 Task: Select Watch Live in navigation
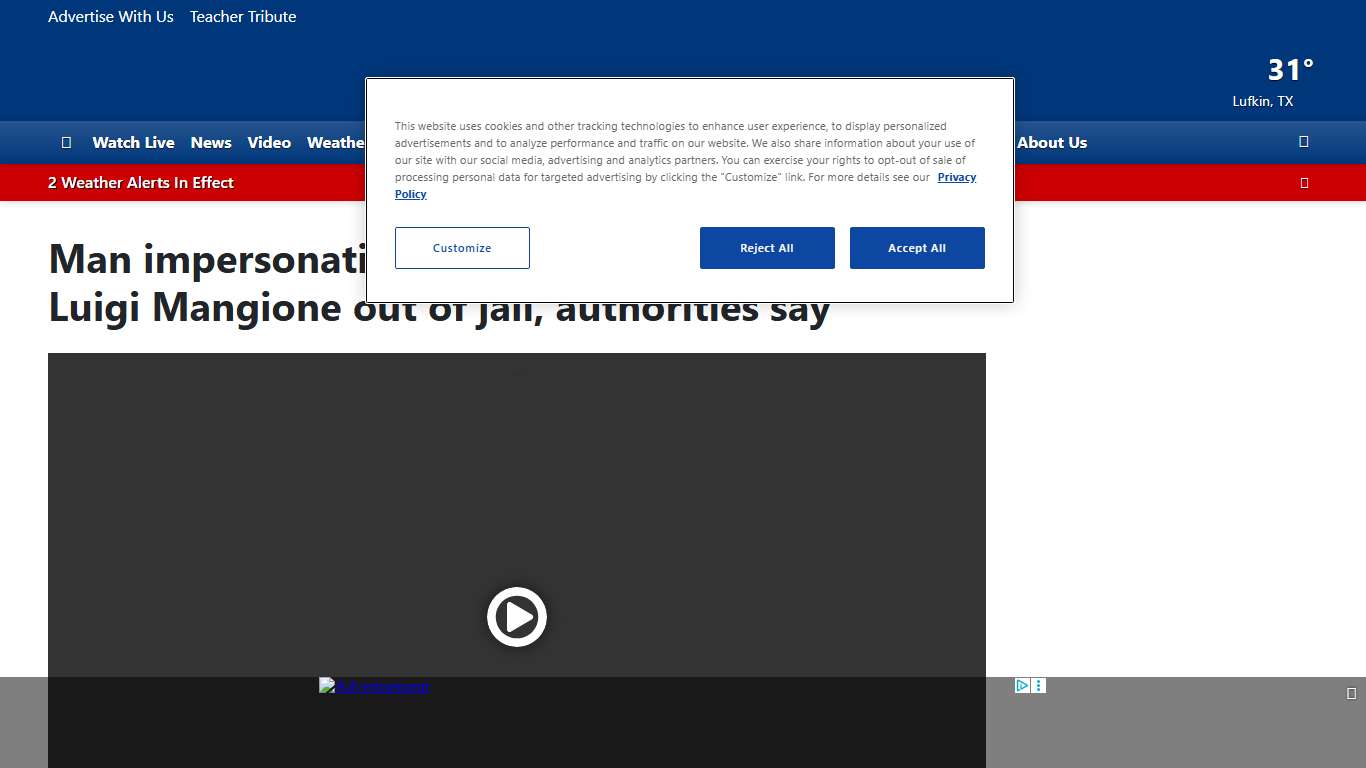pos(133,143)
